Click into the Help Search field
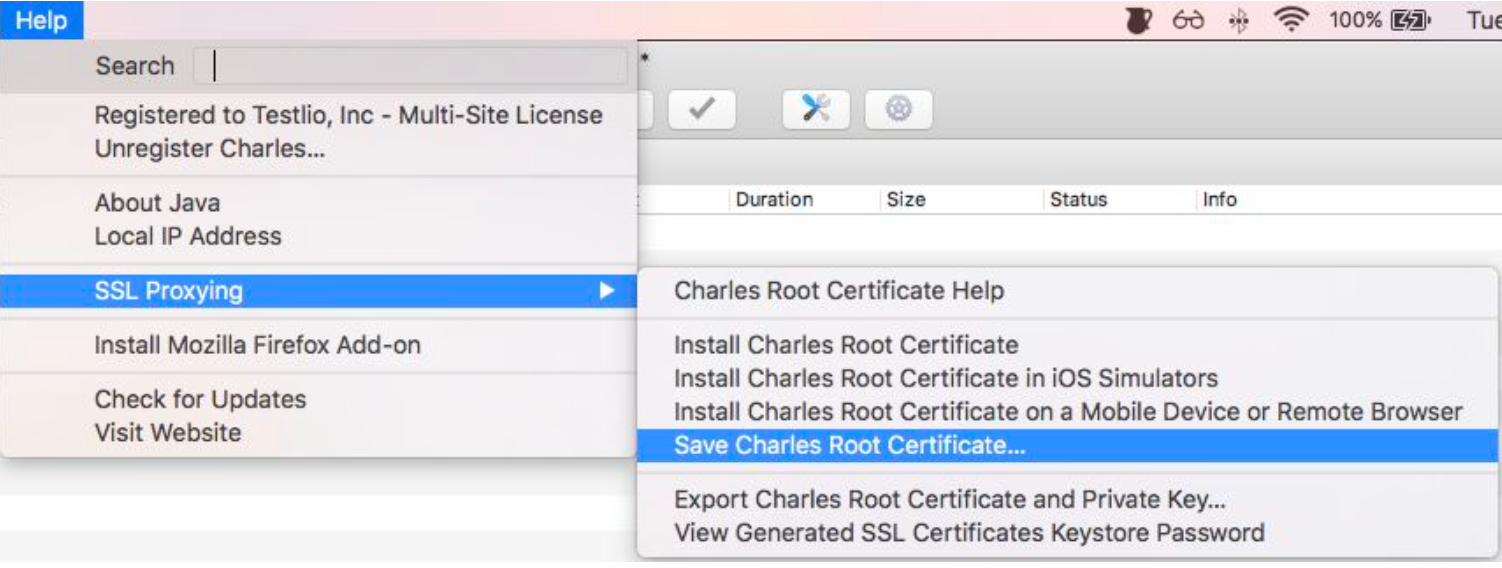The image size is (1502, 568). (x=410, y=66)
